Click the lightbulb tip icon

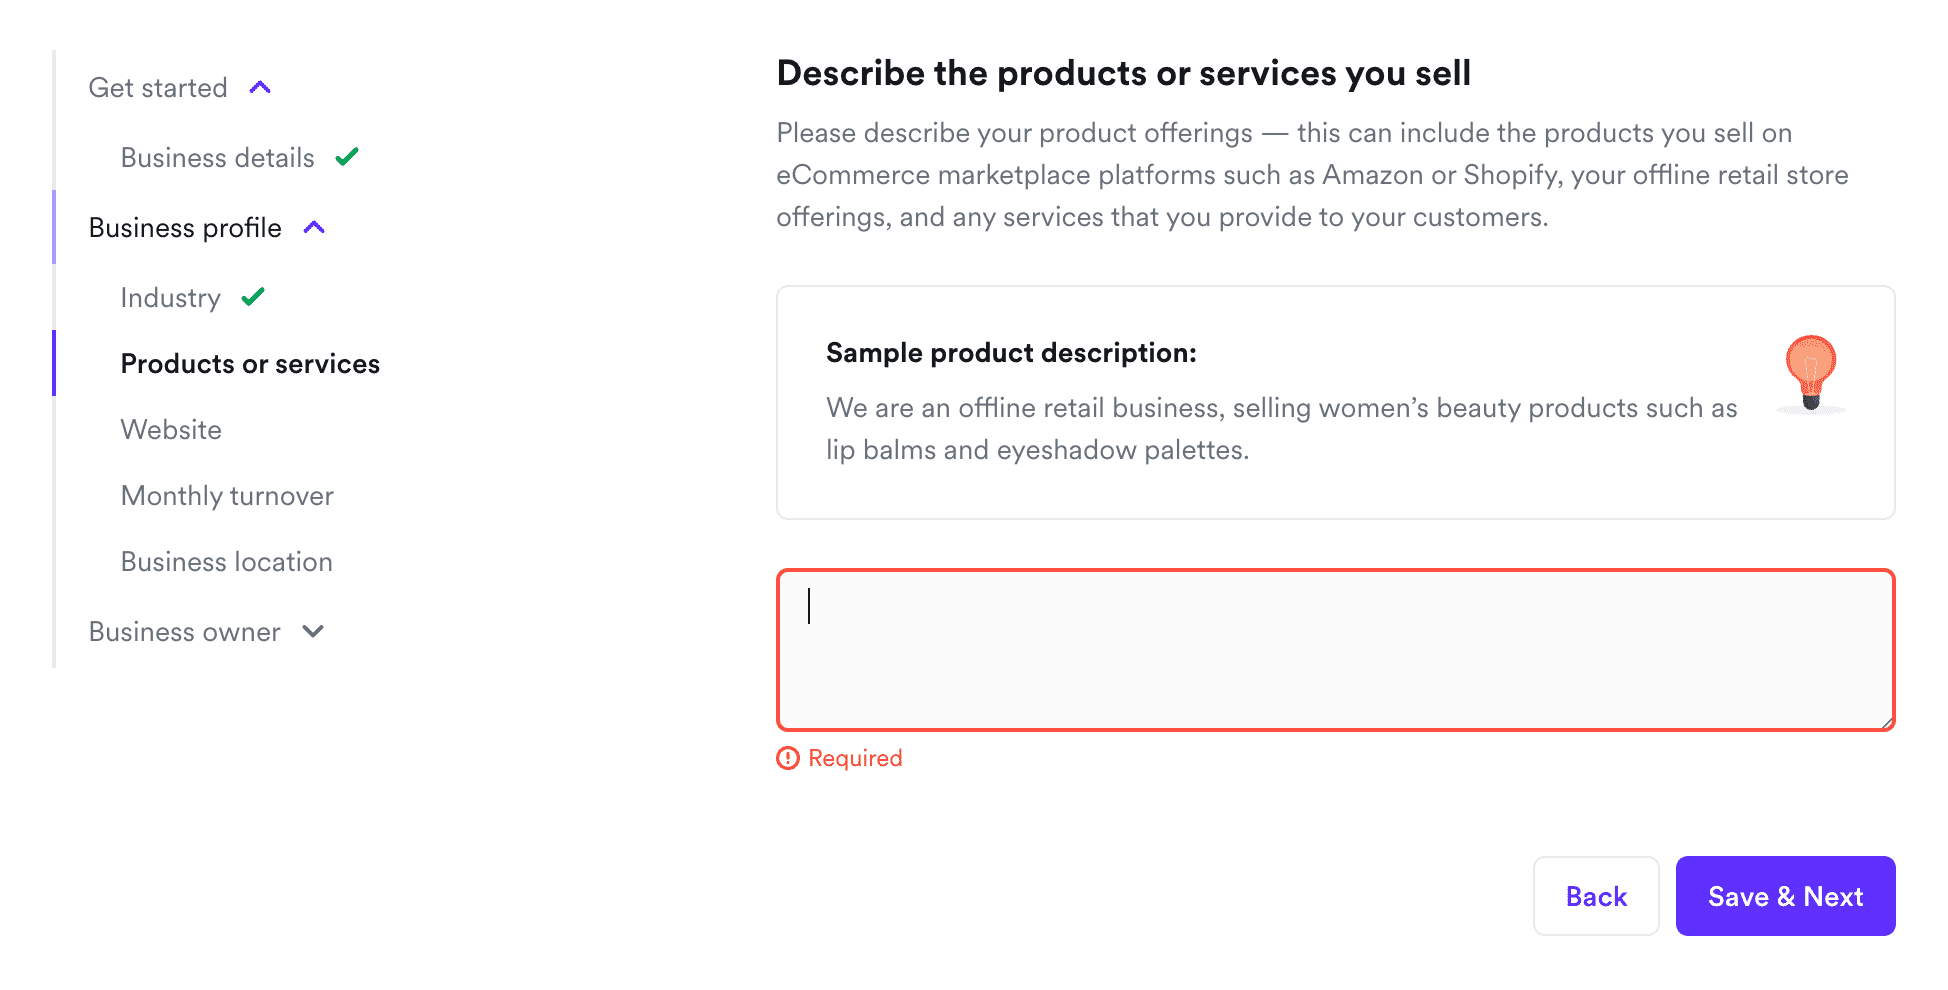1810,372
